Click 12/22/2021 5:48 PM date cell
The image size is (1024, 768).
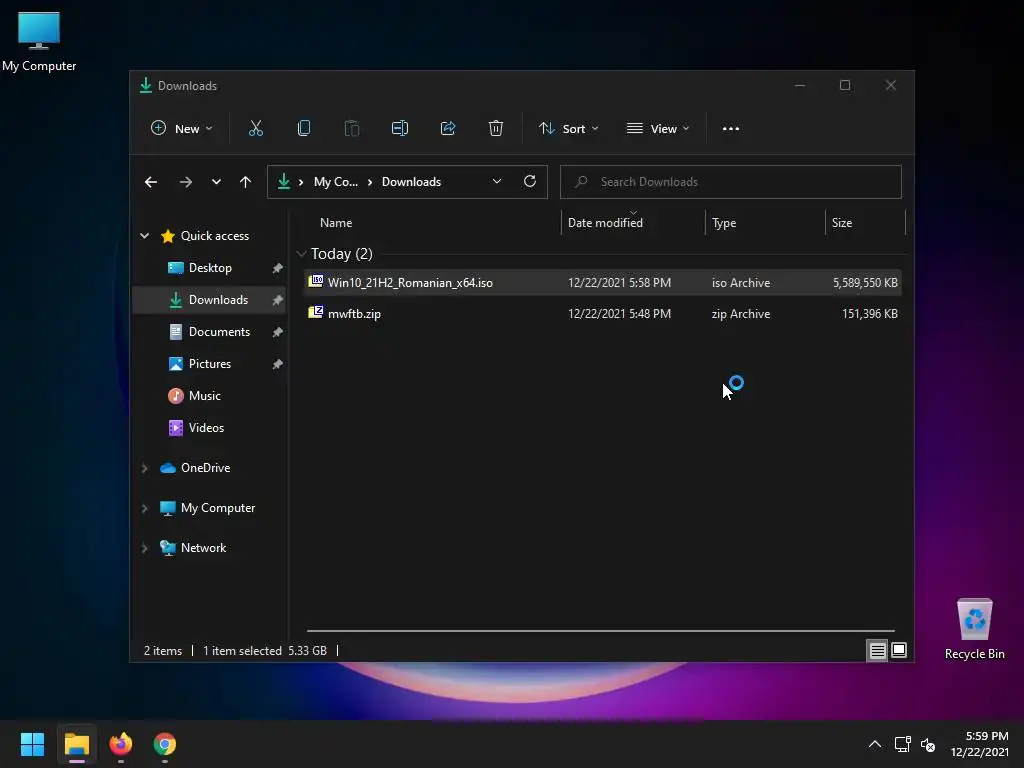click(x=619, y=314)
